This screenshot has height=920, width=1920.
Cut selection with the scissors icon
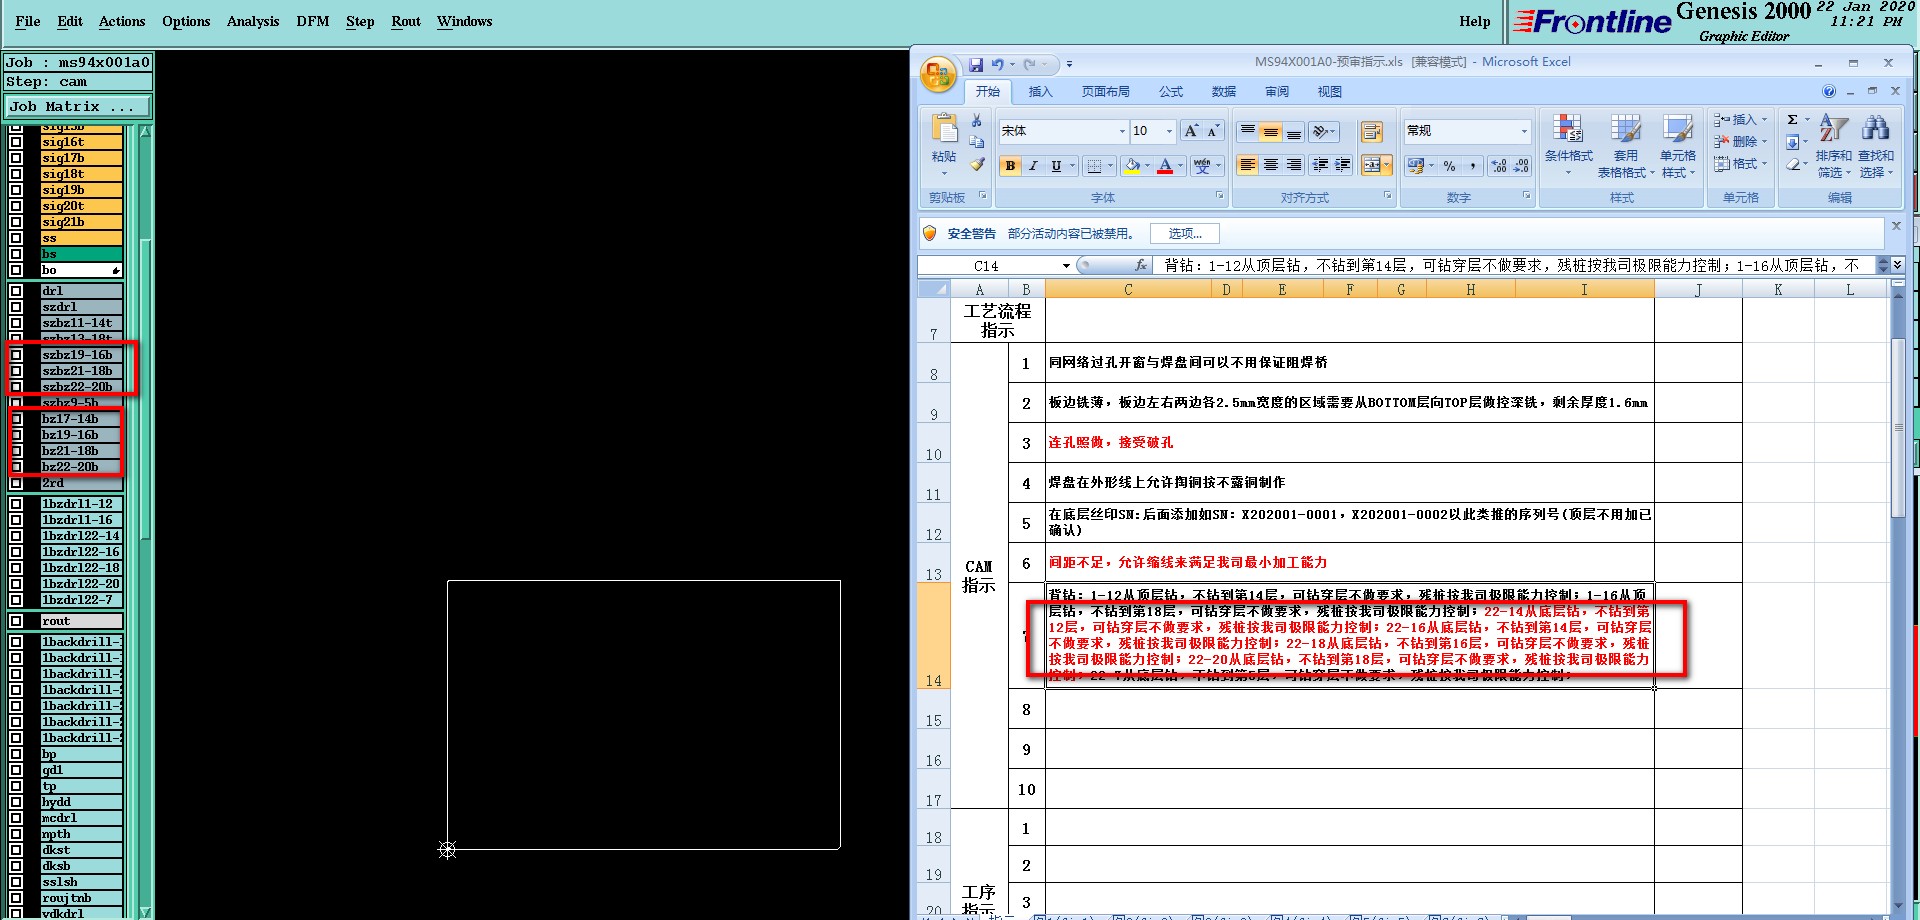coord(977,120)
